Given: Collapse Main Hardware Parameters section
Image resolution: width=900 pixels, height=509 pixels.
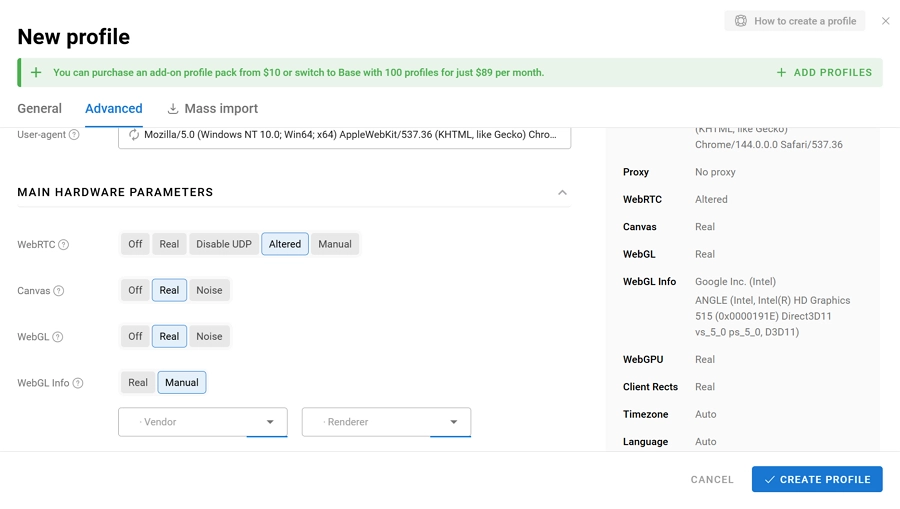Looking at the screenshot, I should coord(562,192).
